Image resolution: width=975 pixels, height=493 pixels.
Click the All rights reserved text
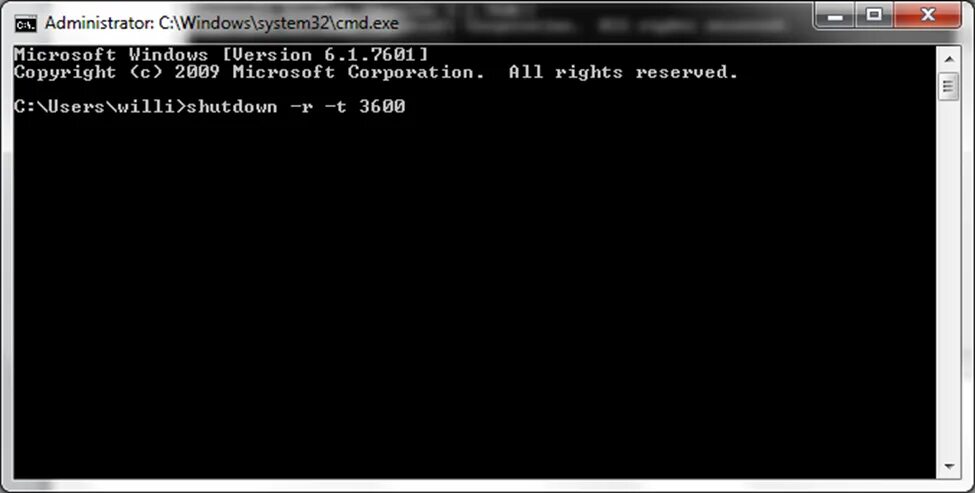623,72
